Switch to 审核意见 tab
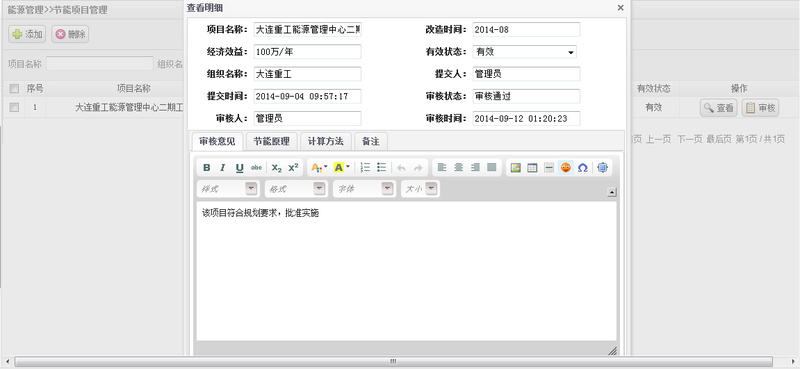800x369 pixels. click(x=217, y=141)
